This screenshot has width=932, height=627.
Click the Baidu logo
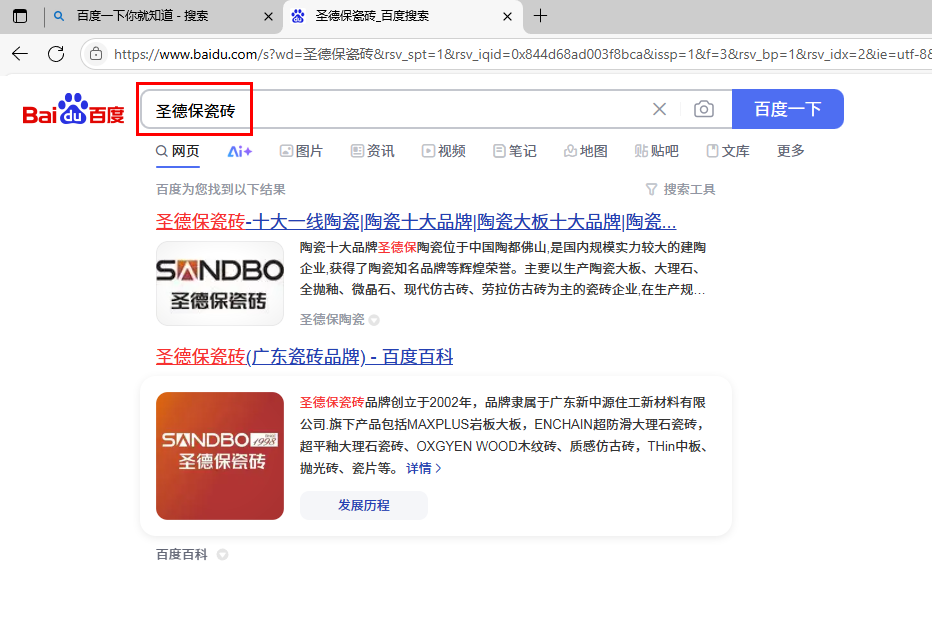point(74,110)
